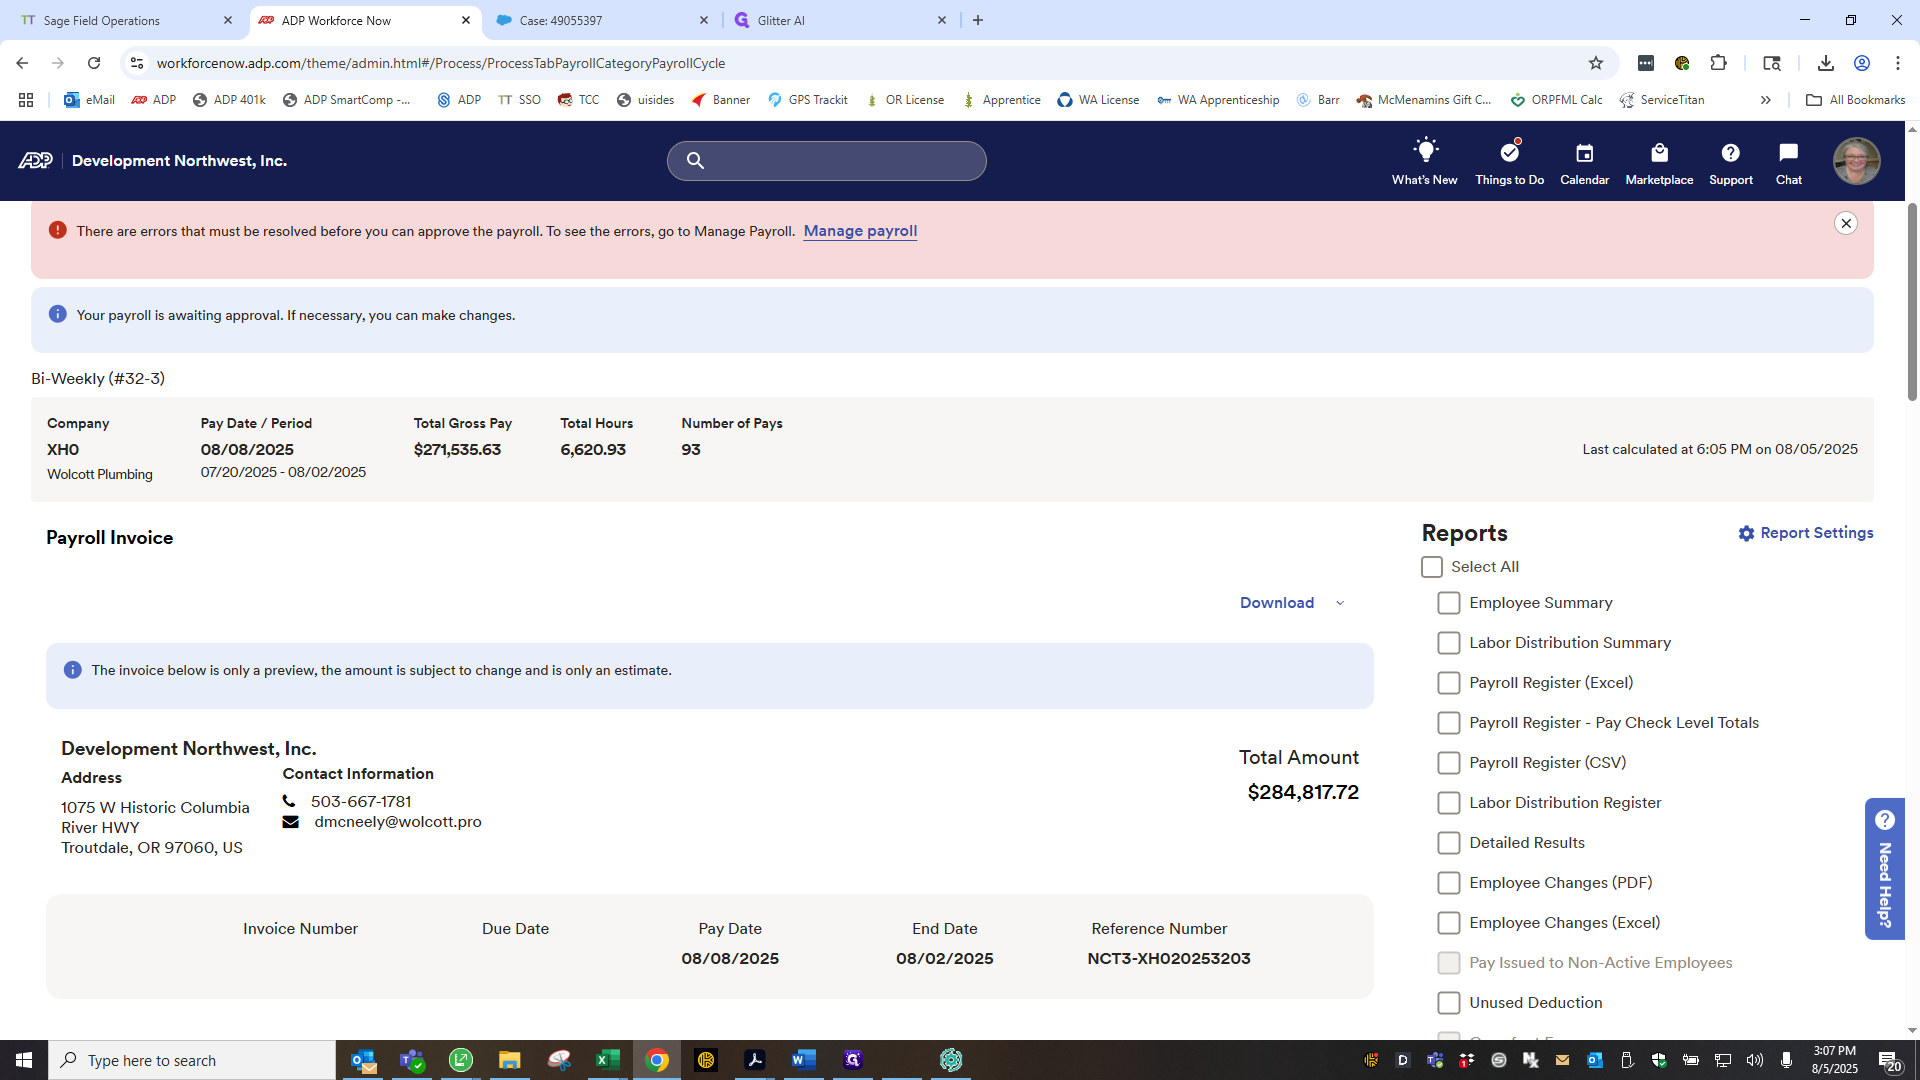Screen dimensions: 1920x1080
Task: Check Payroll Register (CSV) report
Action: coord(1448,763)
